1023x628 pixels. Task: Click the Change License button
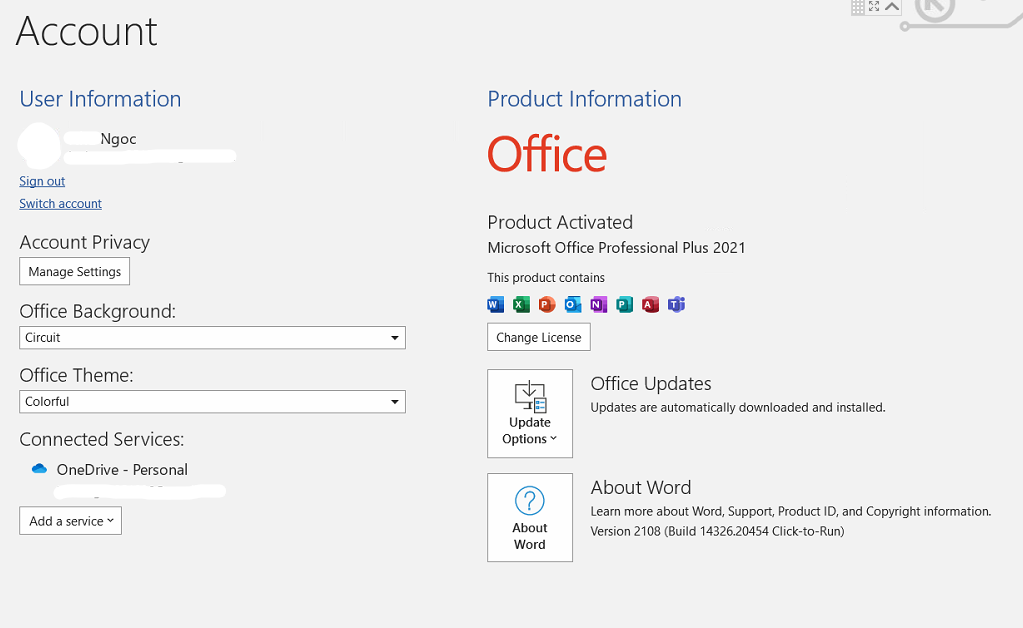coord(539,337)
